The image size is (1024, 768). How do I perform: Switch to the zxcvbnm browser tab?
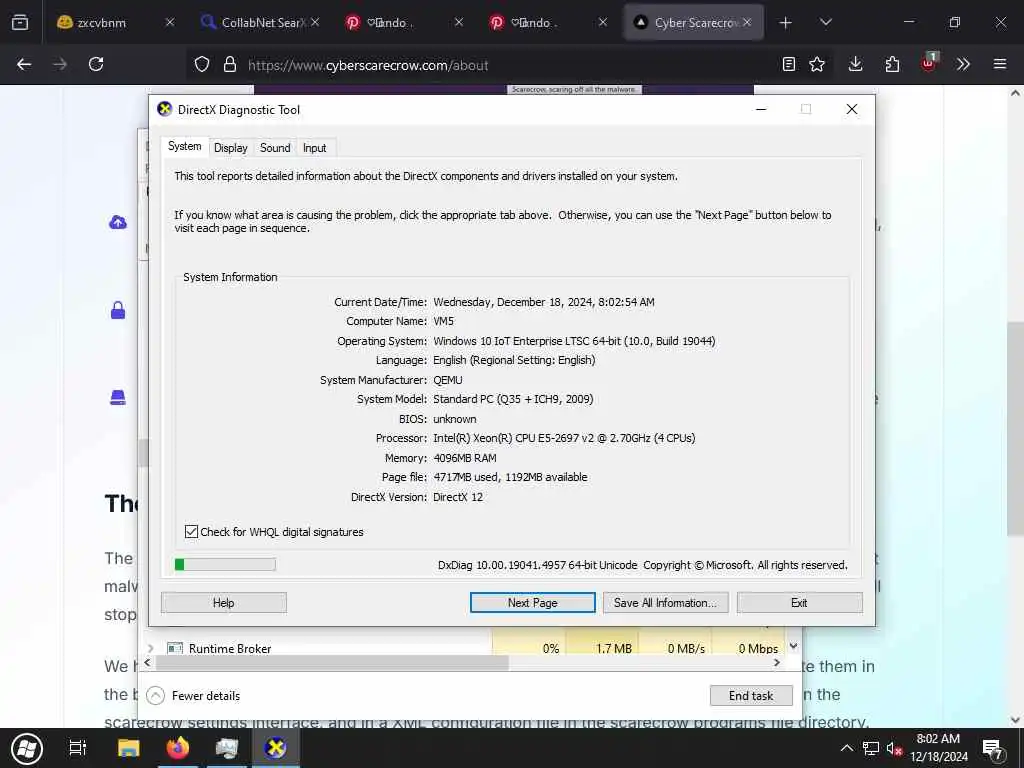pos(102,22)
